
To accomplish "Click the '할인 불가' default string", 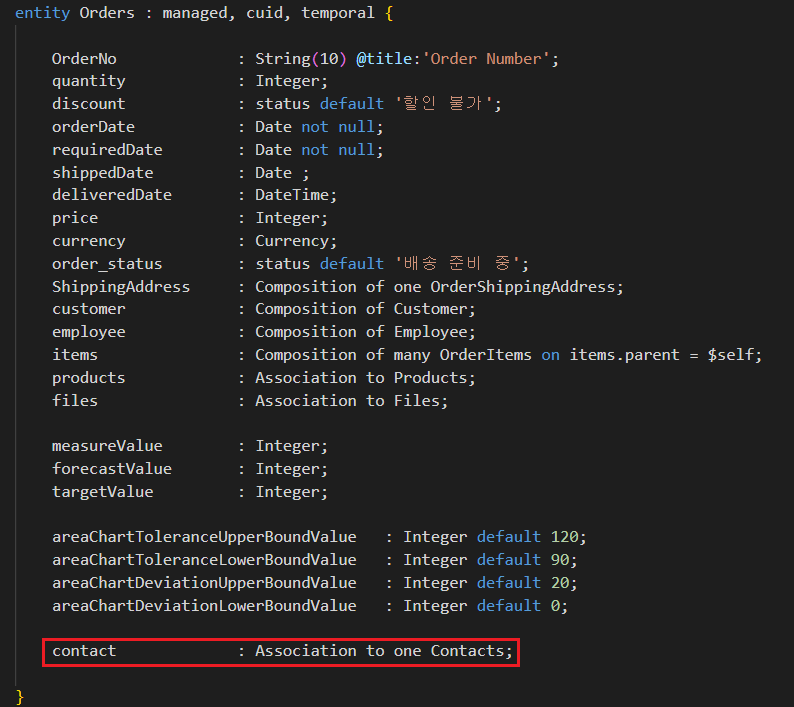I will click(444, 104).
